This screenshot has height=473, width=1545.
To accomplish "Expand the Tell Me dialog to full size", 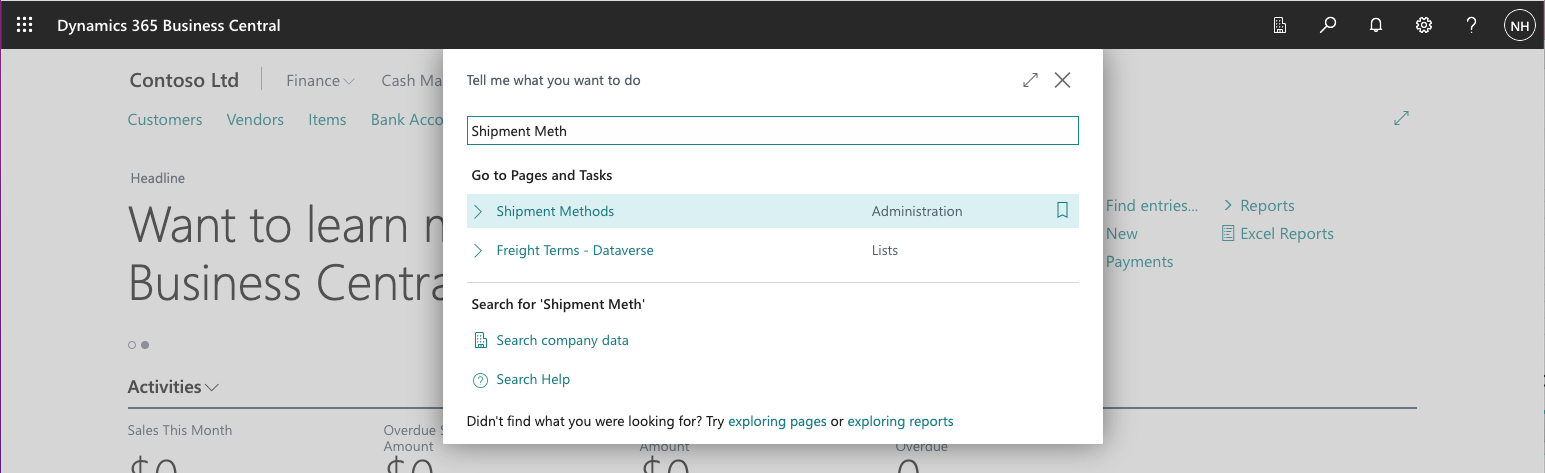I will pyautogui.click(x=1030, y=80).
